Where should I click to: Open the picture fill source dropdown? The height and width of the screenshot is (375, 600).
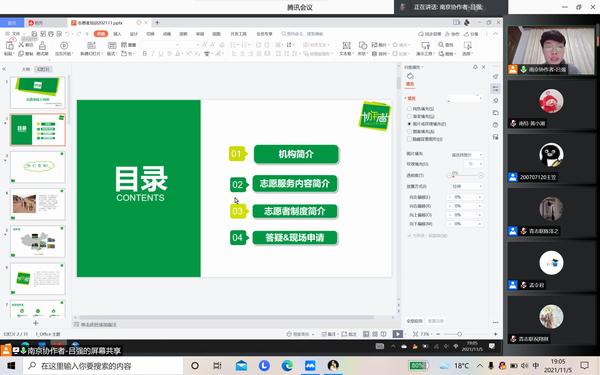point(467,155)
